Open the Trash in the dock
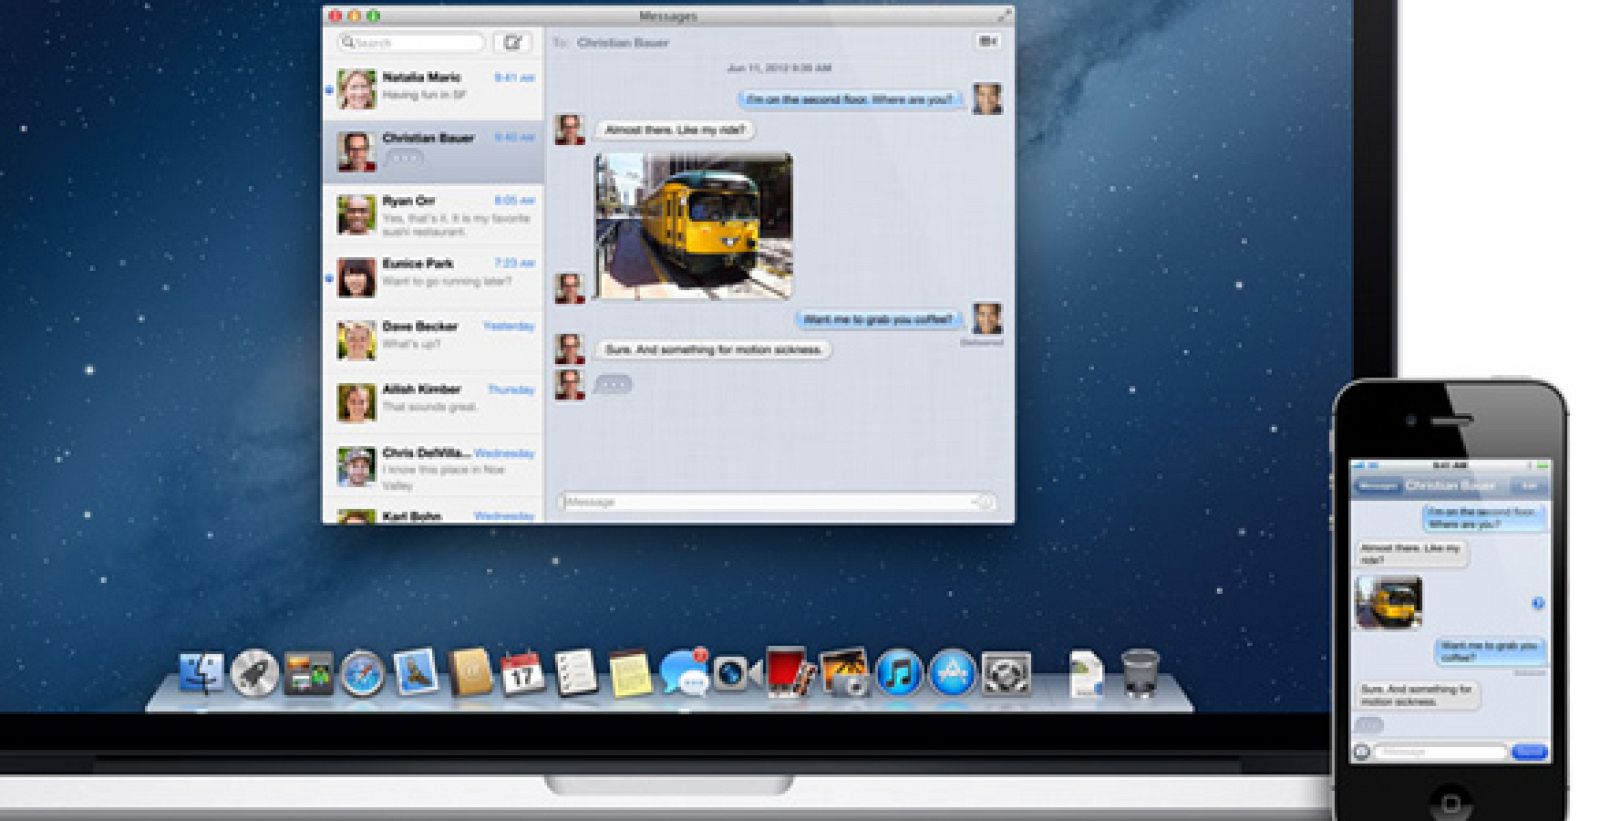Viewport: 1600px width, 821px height. (x=1140, y=673)
